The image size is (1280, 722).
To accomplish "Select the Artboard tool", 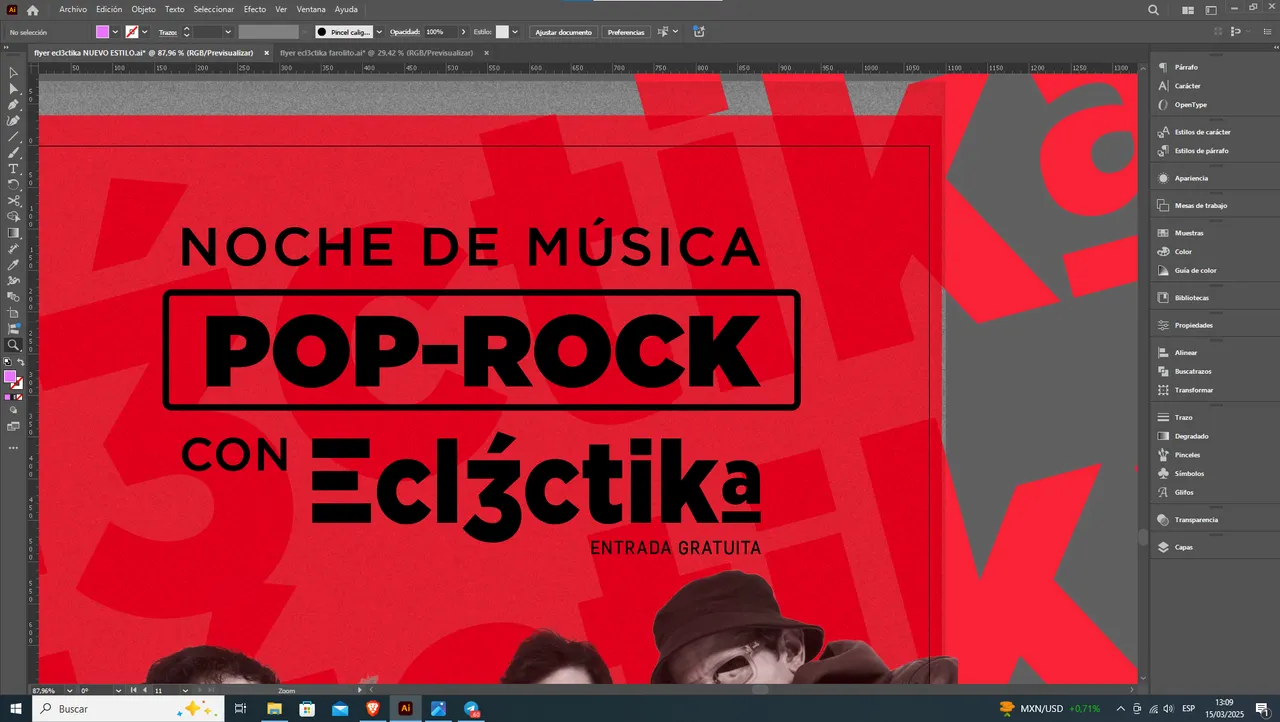I will [x=13, y=313].
